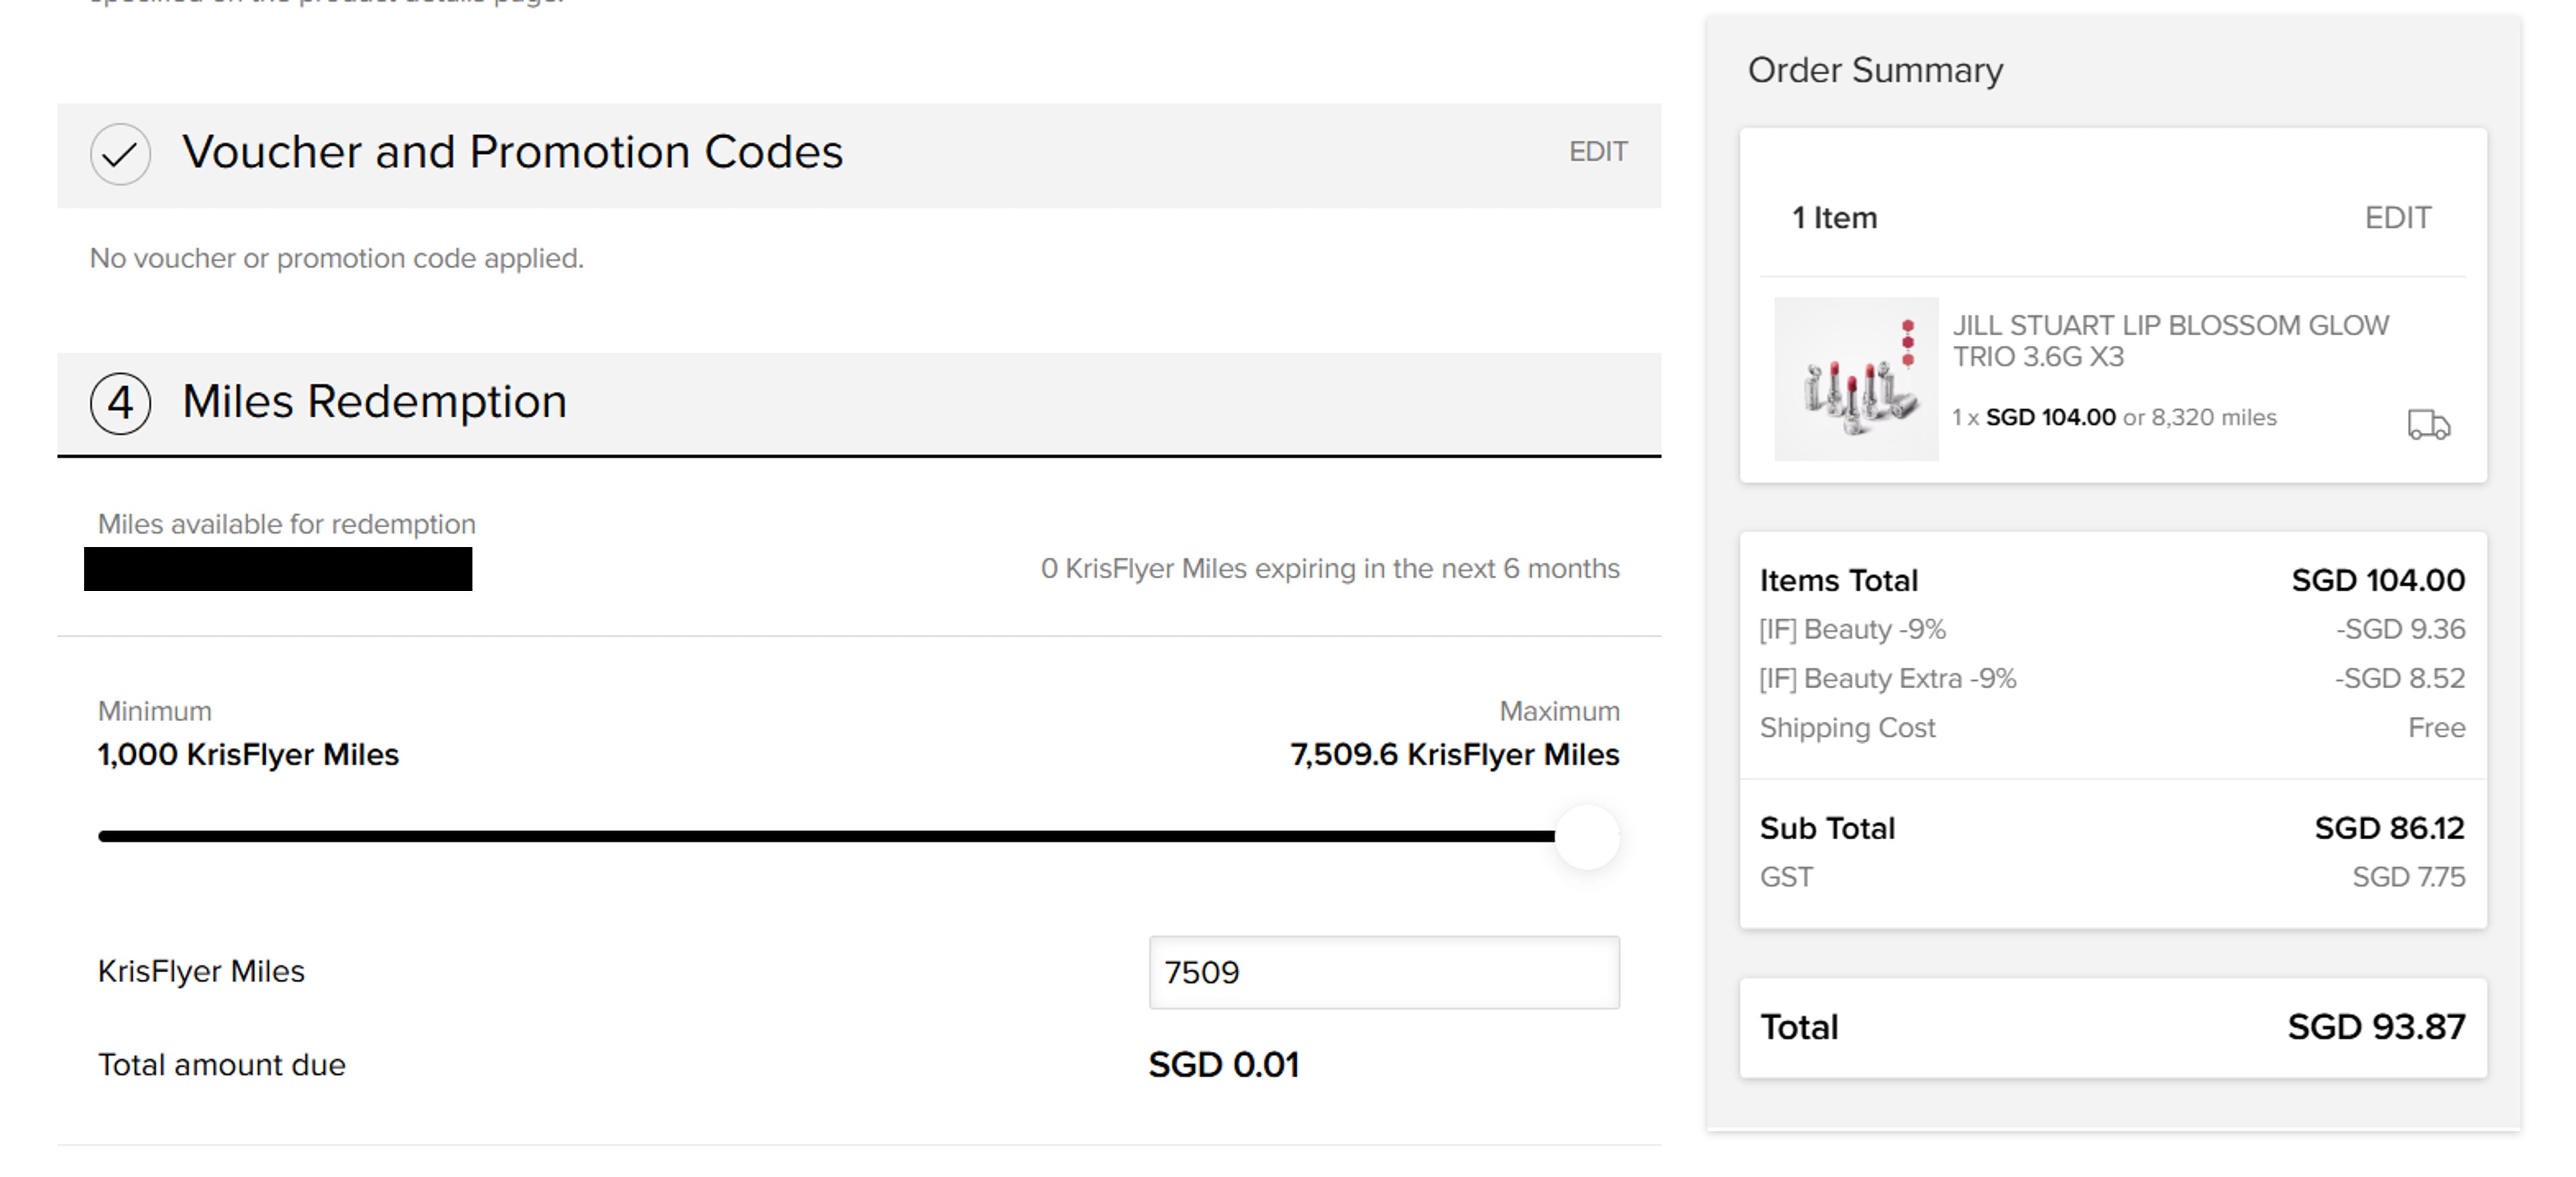Click the SGD 0.01 total amount due
This screenshot has width=2576, height=1177.
pyautogui.click(x=1223, y=1065)
